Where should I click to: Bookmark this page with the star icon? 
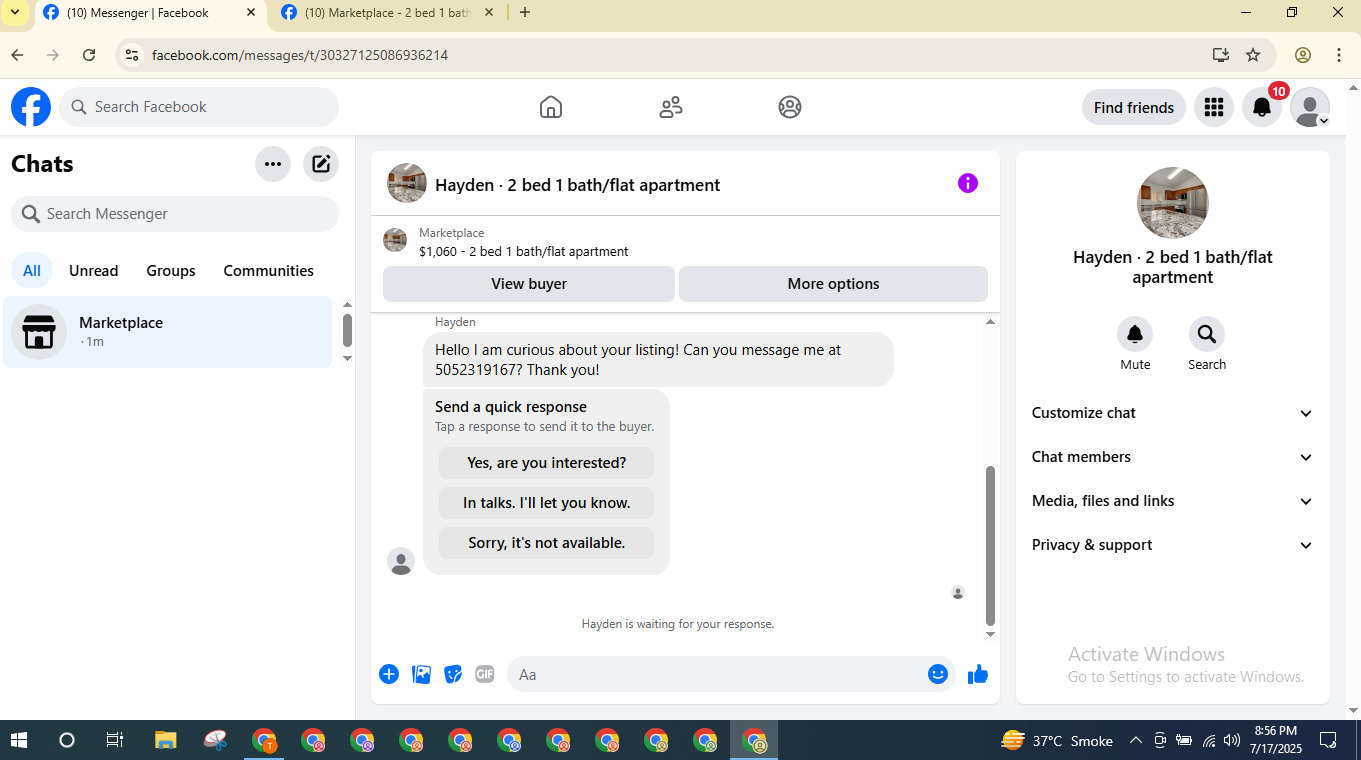1253,55
